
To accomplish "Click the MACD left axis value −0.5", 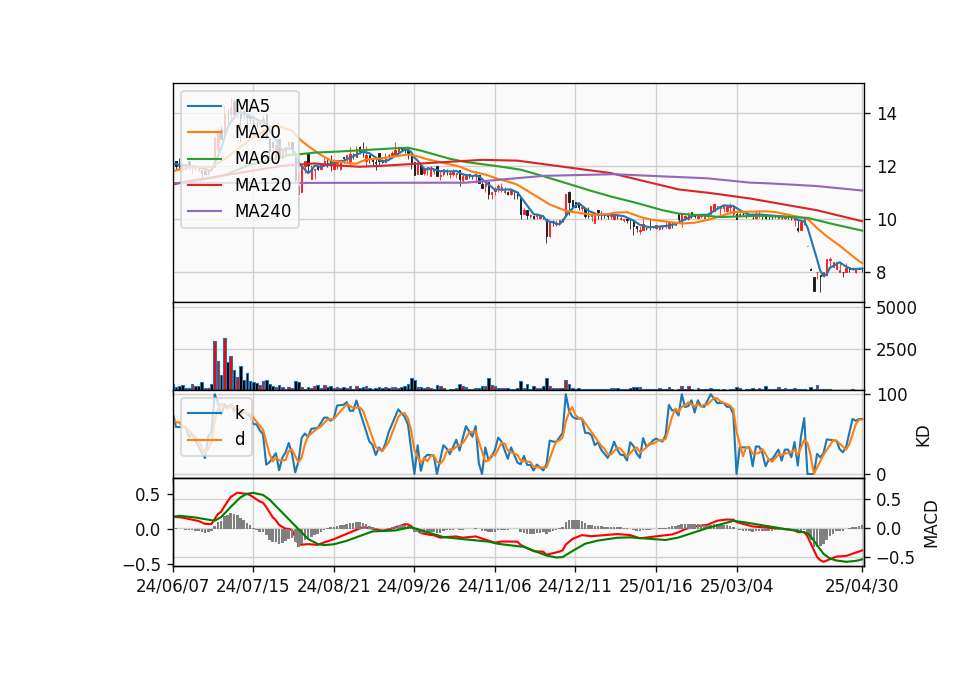I will [142, 564].
